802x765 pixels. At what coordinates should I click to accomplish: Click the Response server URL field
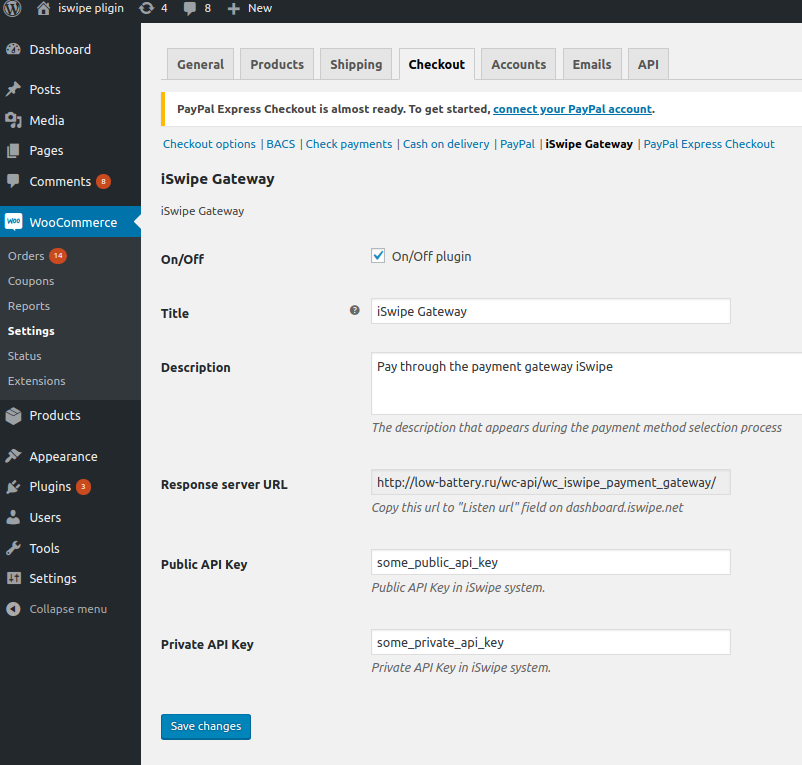pos(551,482)
